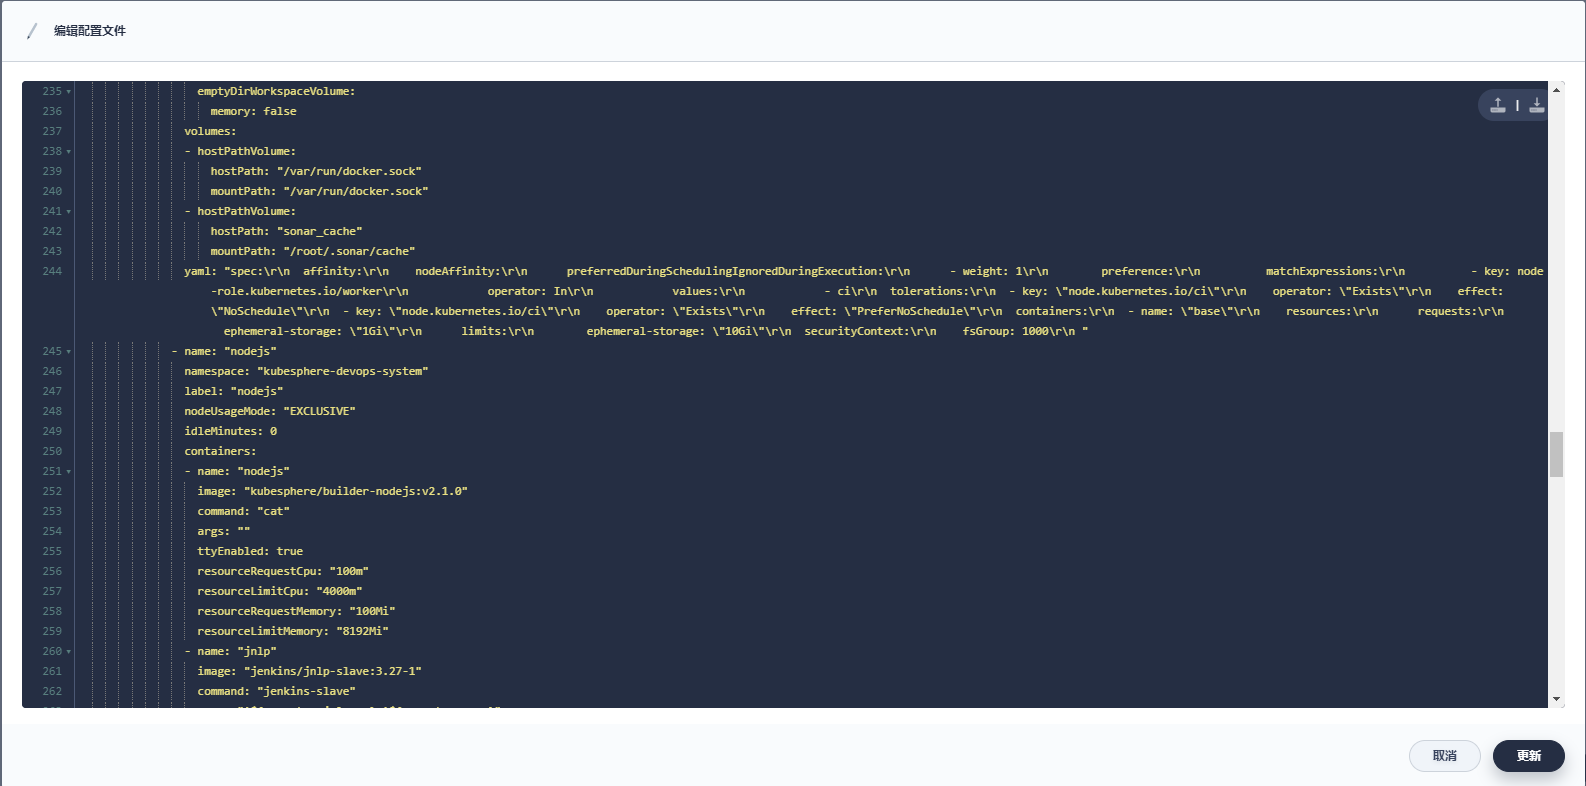
Task: Place cursor on nodeUsageMode EXCLUSIVE line
Action: coord(270,411)
